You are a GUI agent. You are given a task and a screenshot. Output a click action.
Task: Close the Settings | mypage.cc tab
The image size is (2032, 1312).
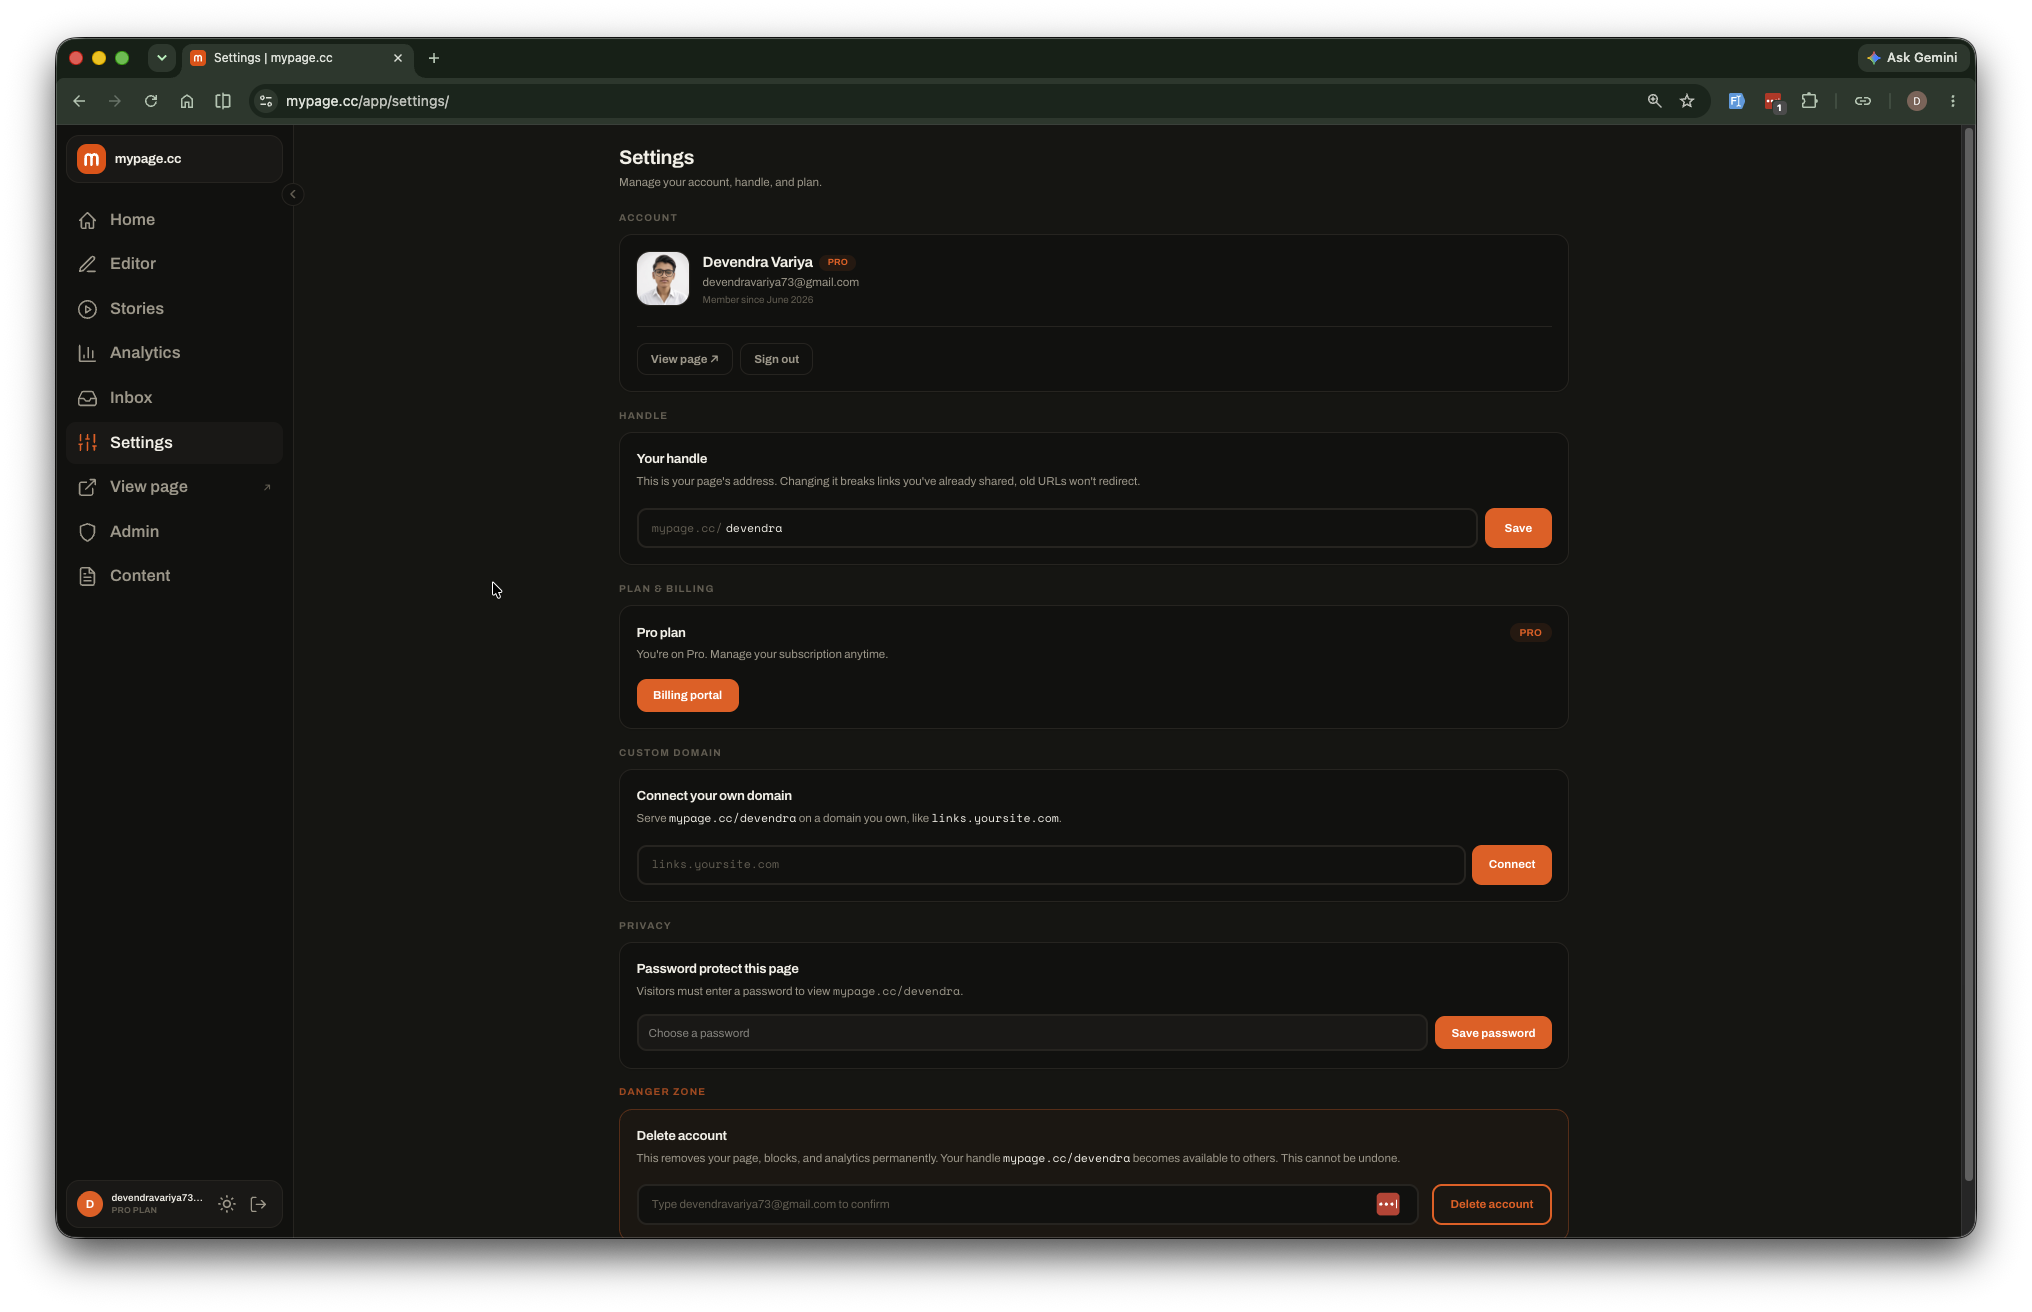tap(398, 58)
